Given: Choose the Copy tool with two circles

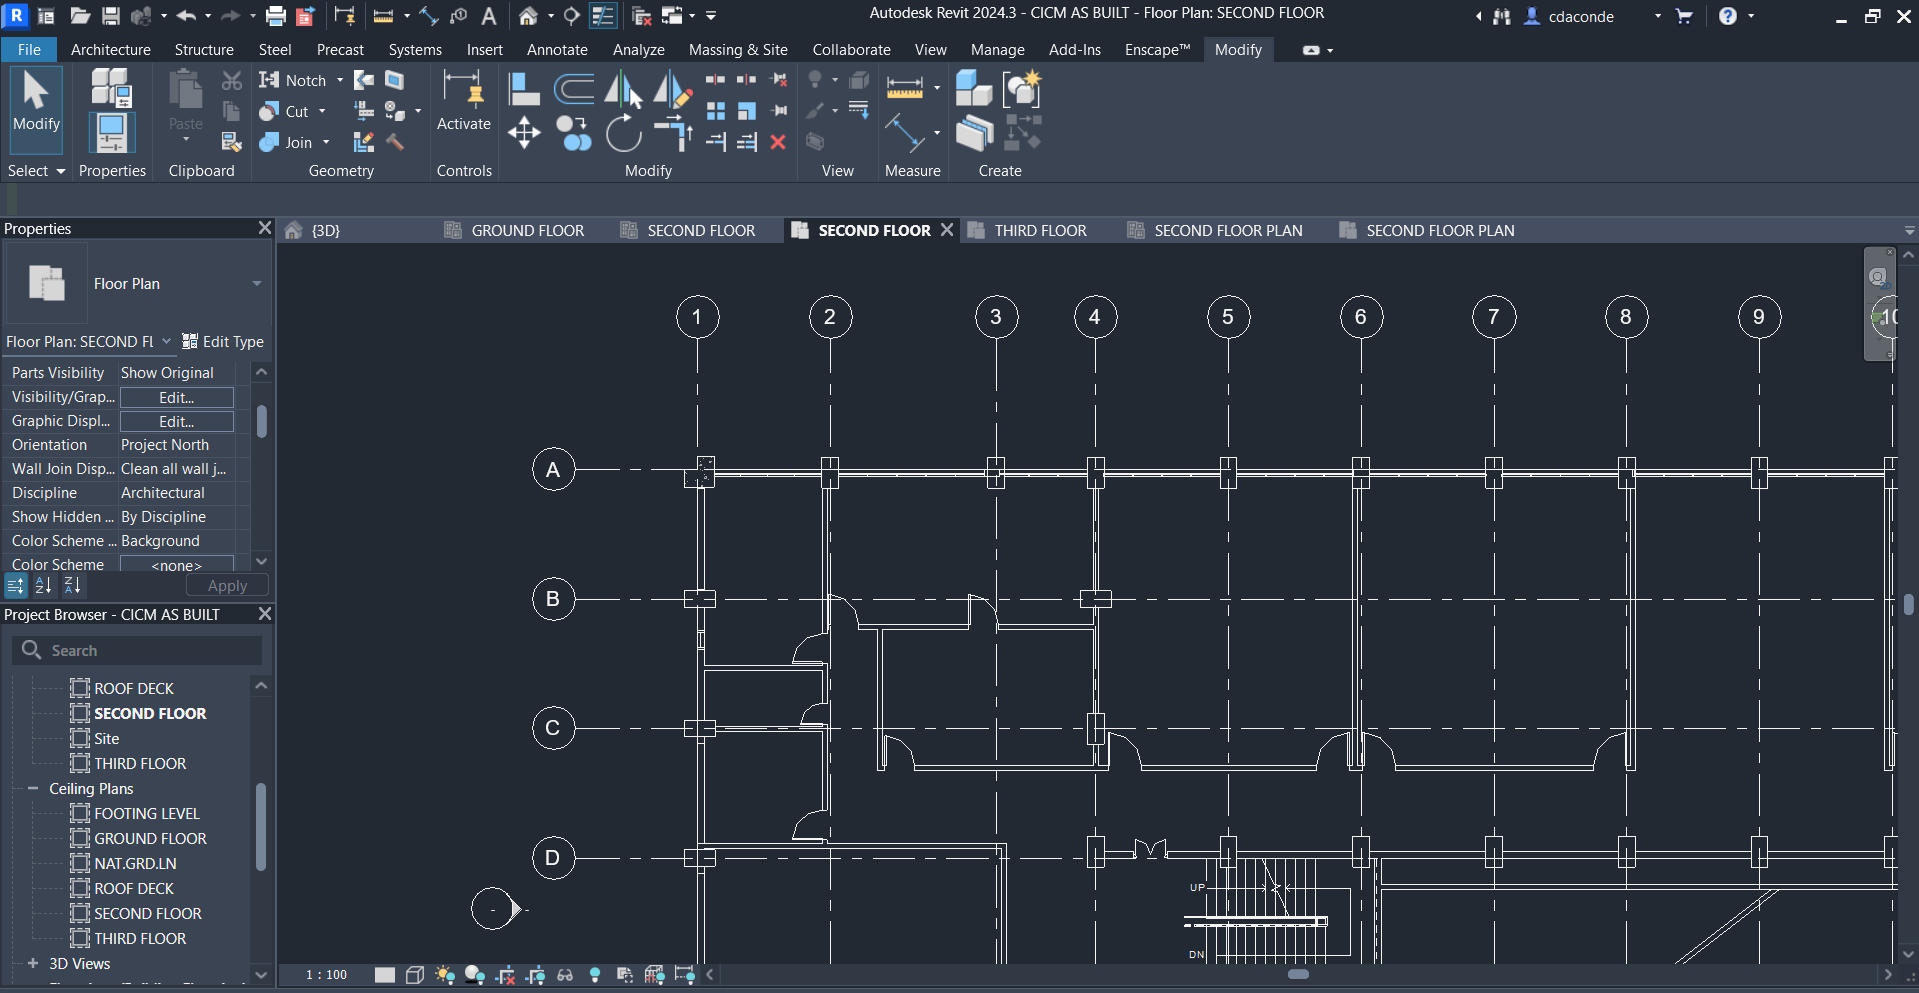Looking at the screenshot, I should point(574,133).
